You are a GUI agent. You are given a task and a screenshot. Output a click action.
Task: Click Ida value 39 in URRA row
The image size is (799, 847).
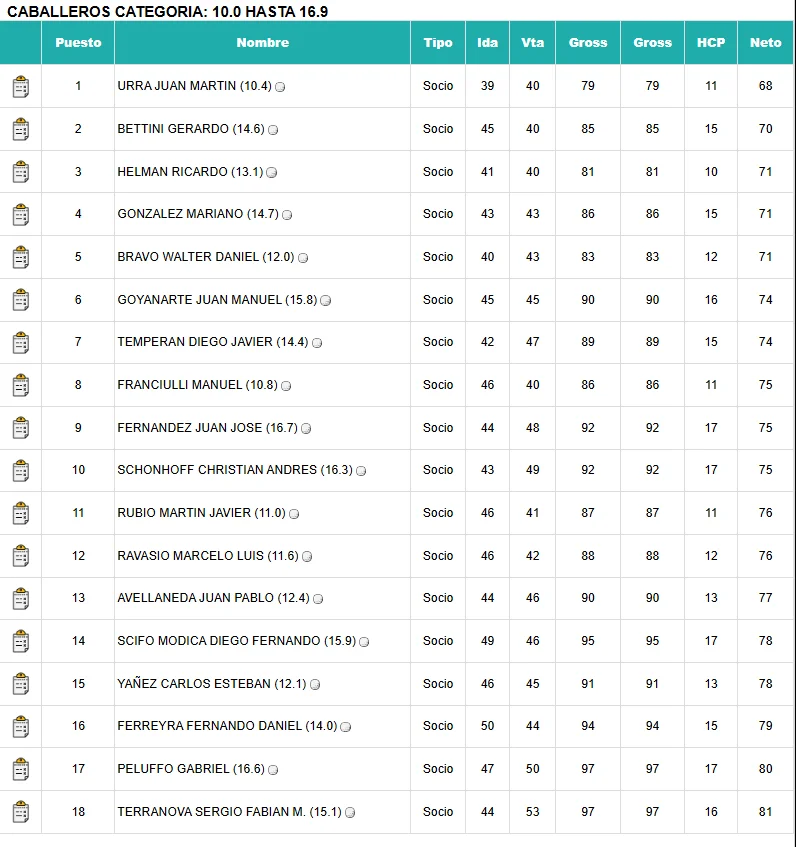coord(487,86)
